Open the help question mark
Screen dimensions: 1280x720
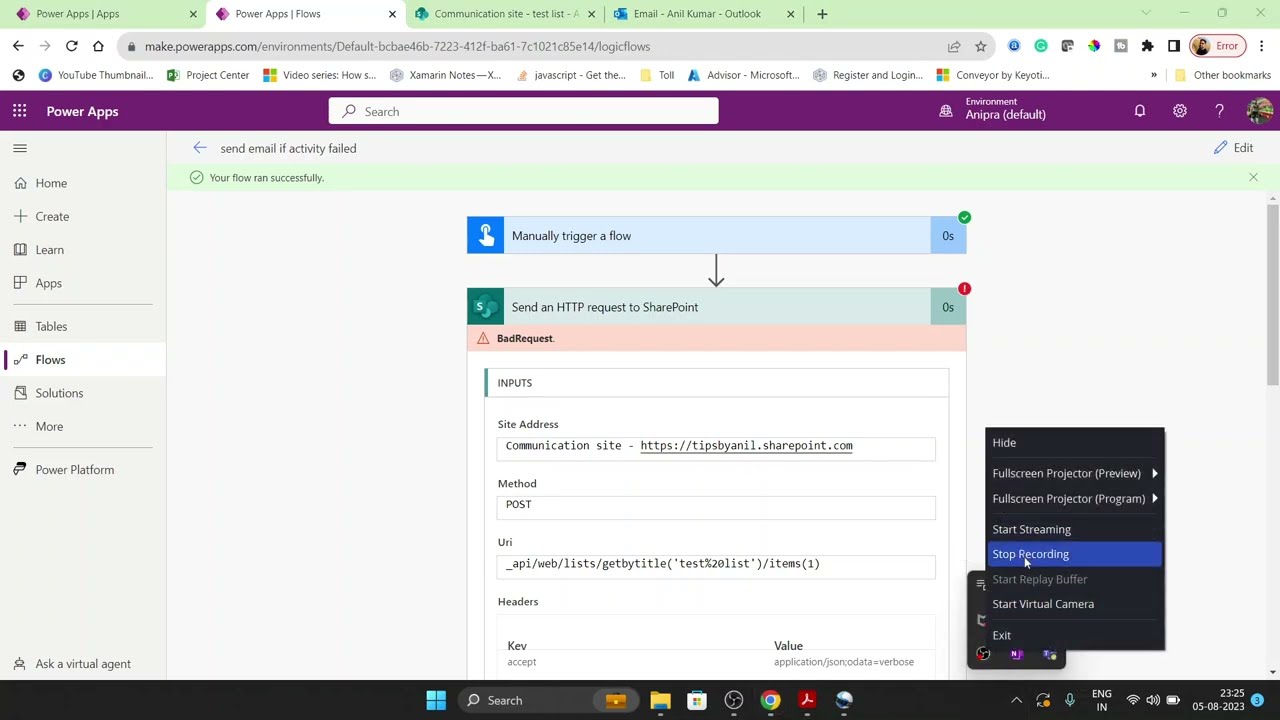[x=1219, y=111]
